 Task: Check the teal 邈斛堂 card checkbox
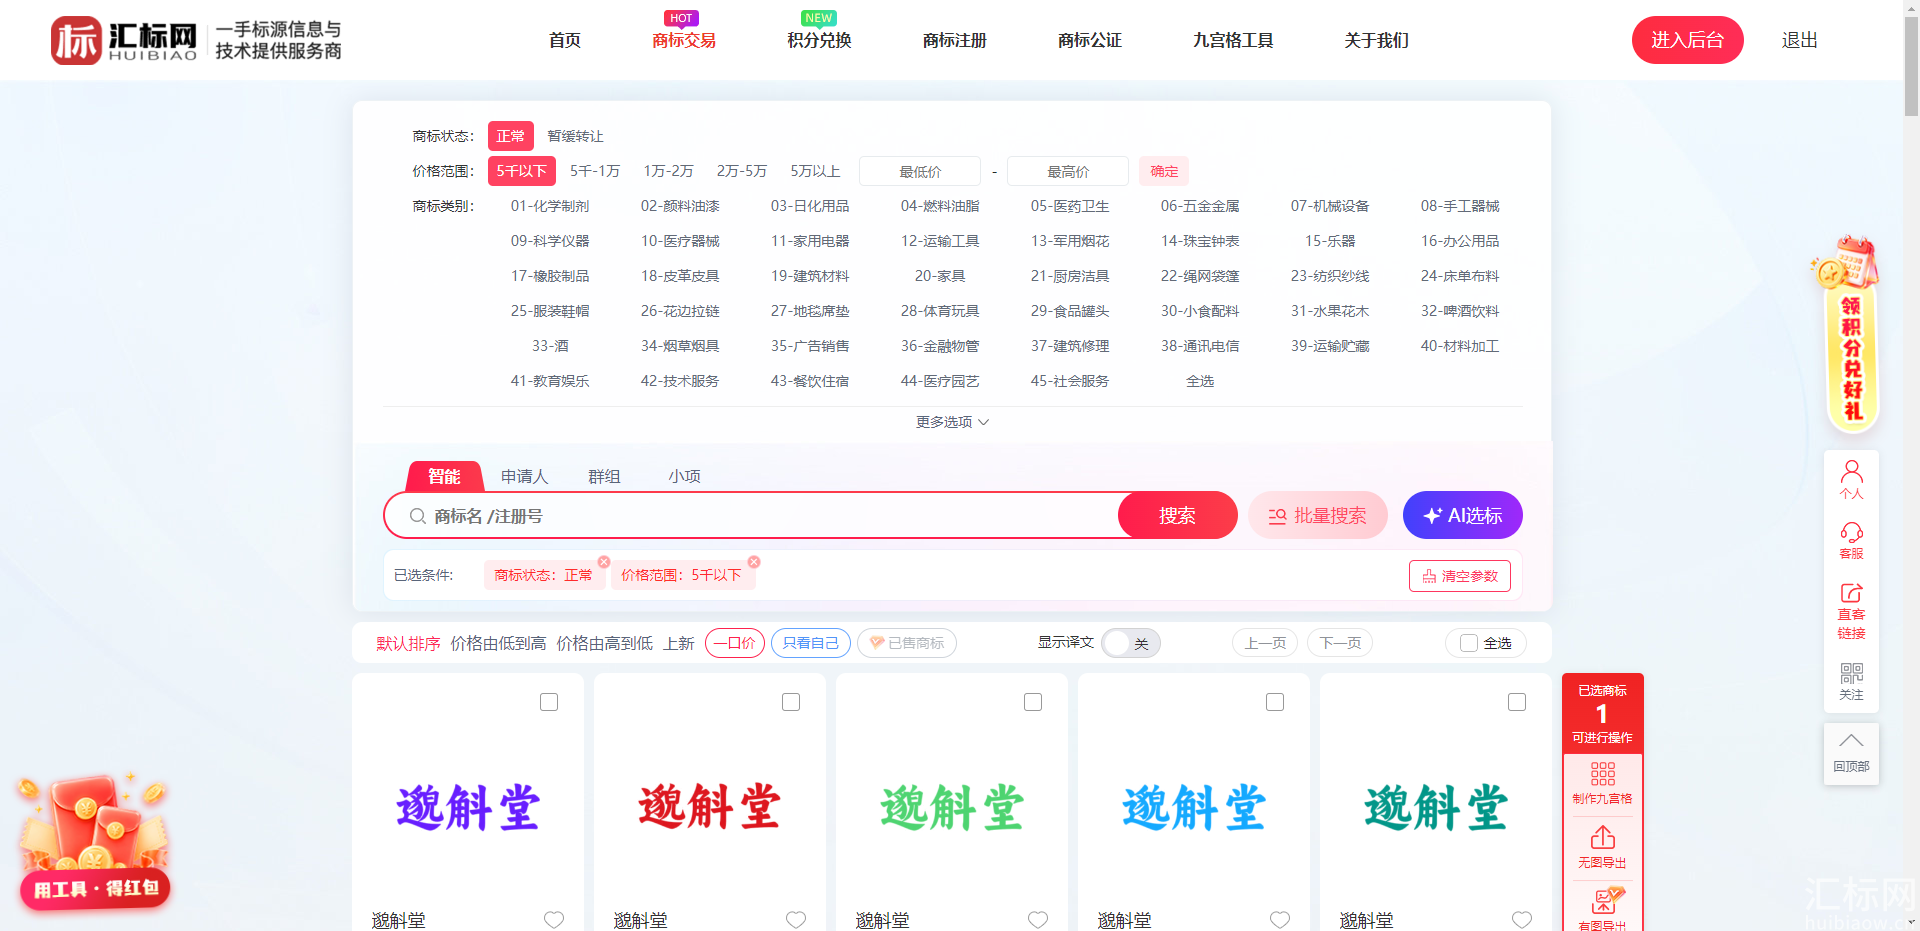point(1517,702)
